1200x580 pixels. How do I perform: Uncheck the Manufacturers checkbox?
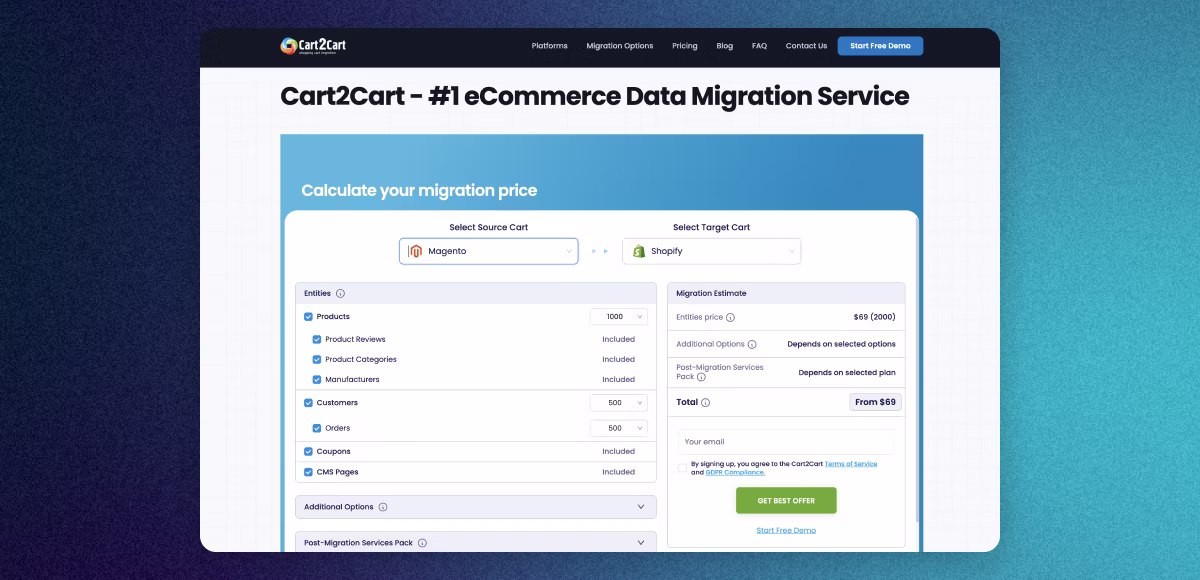pos(317,380)
